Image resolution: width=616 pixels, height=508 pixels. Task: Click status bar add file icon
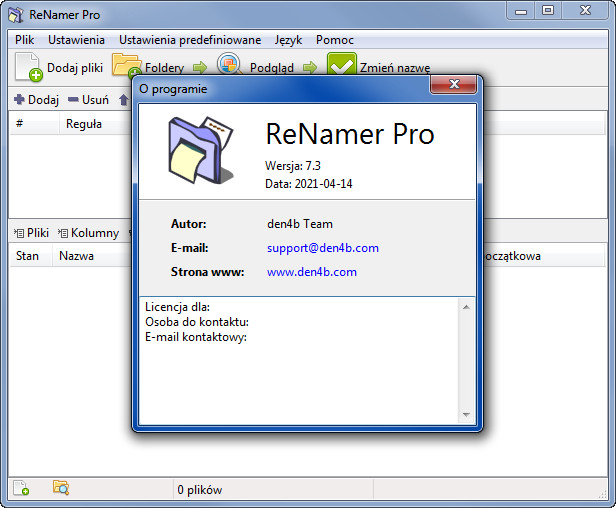(21, 488)
